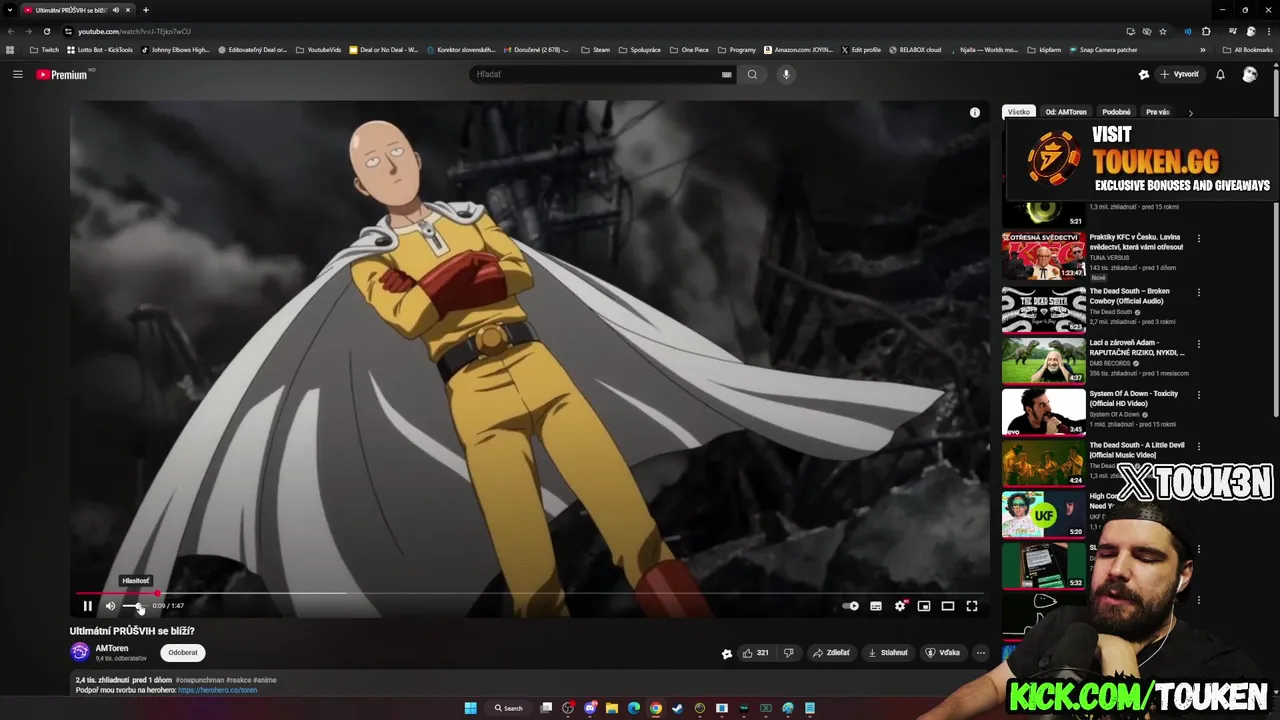1280x720 pixels.
Task: Open Windows Start menu
Action: coord(470,708)
